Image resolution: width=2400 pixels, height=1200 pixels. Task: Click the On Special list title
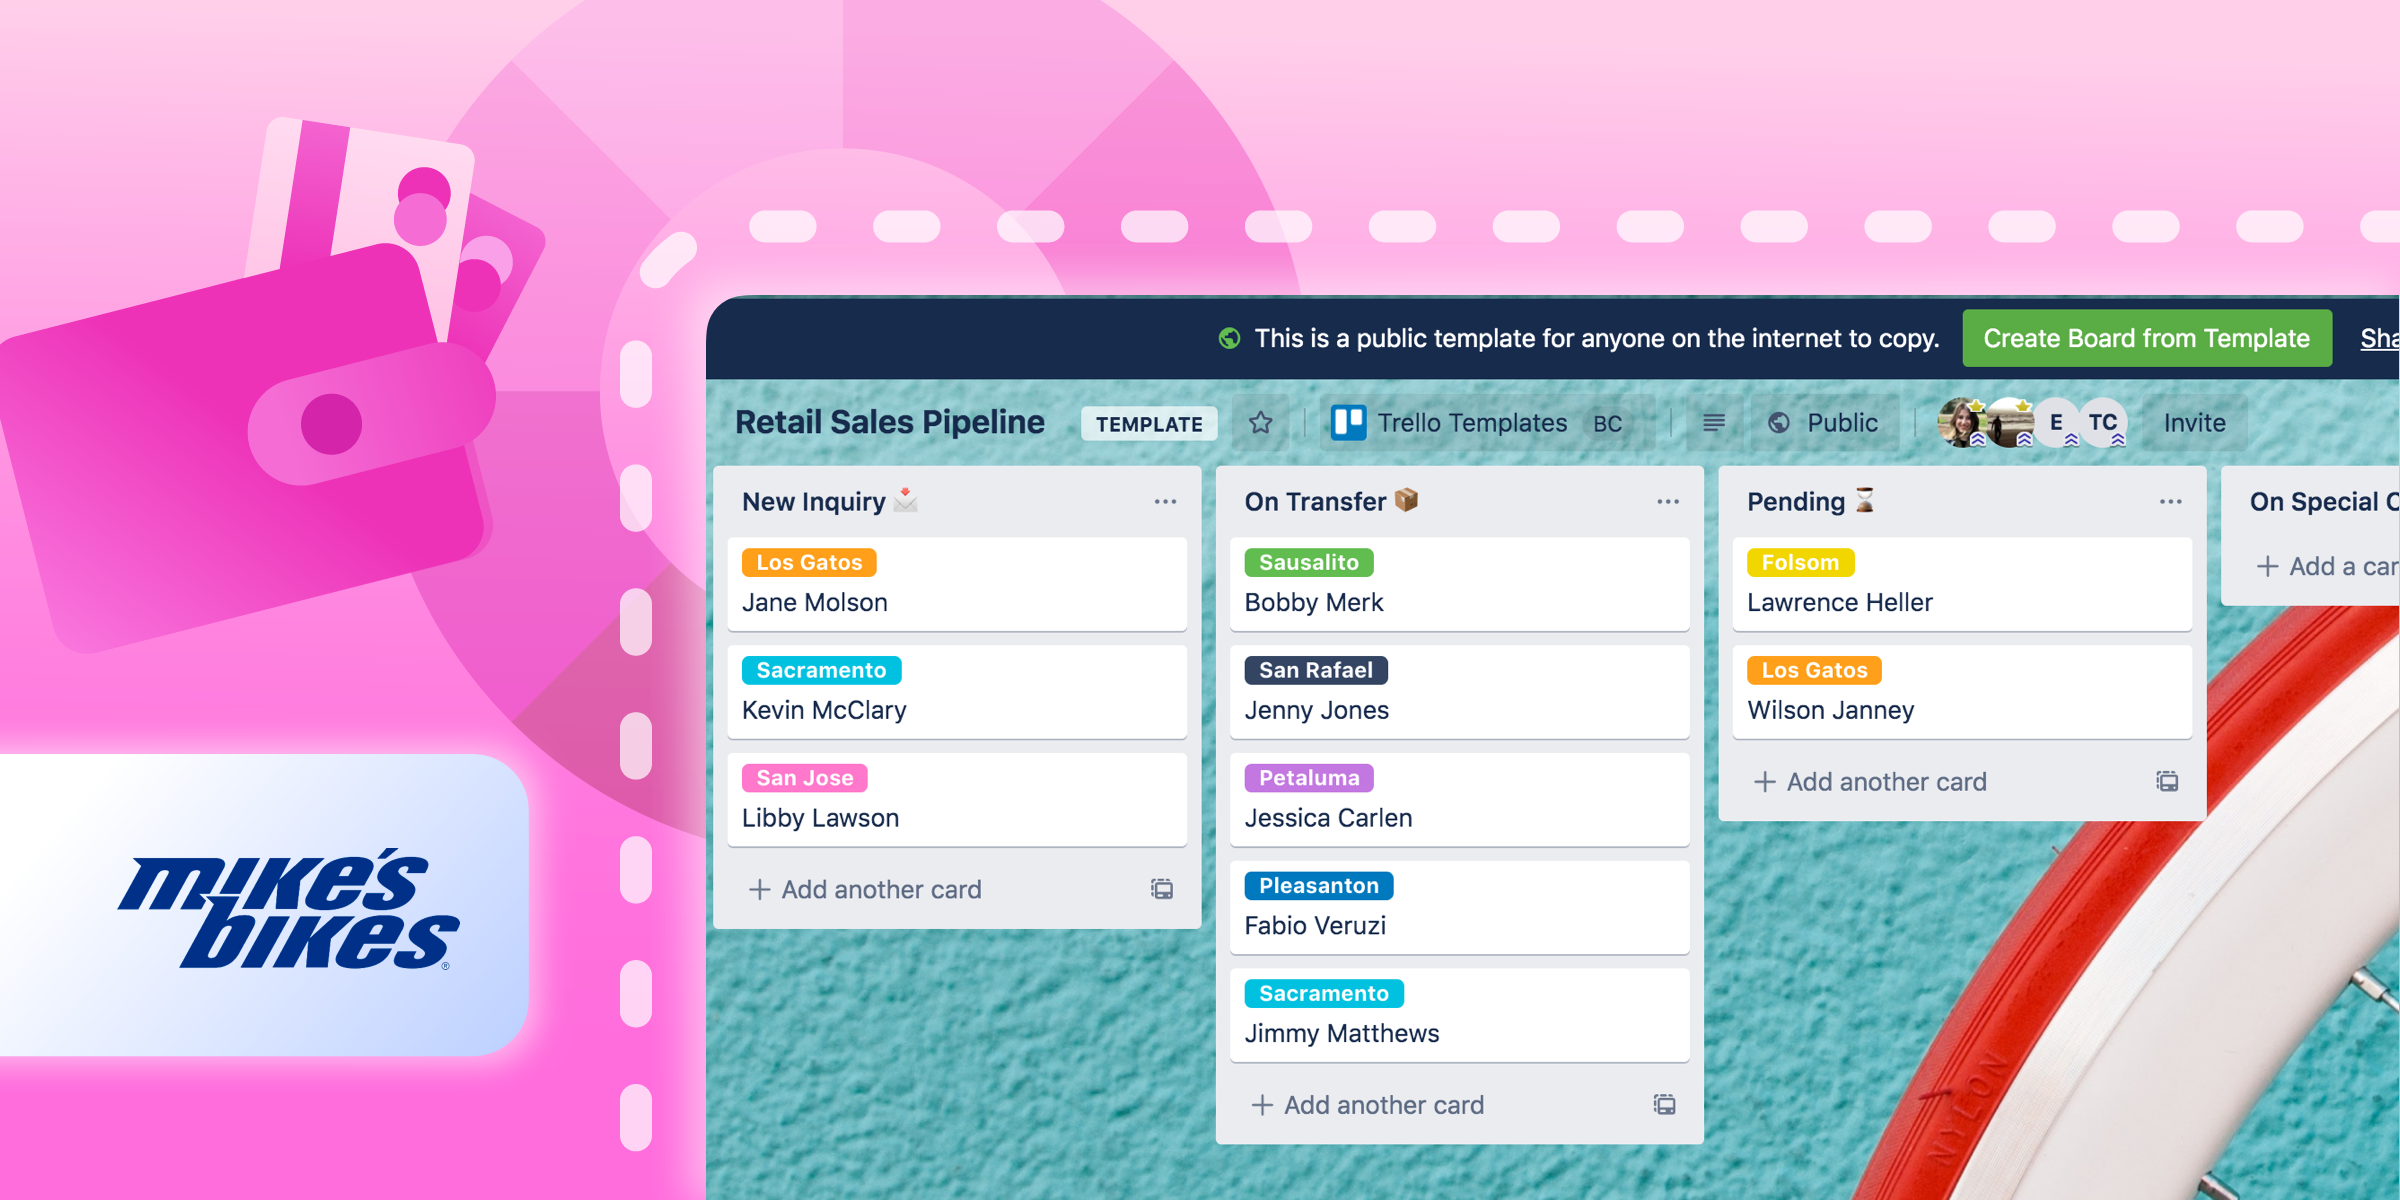pos(2324,502)
